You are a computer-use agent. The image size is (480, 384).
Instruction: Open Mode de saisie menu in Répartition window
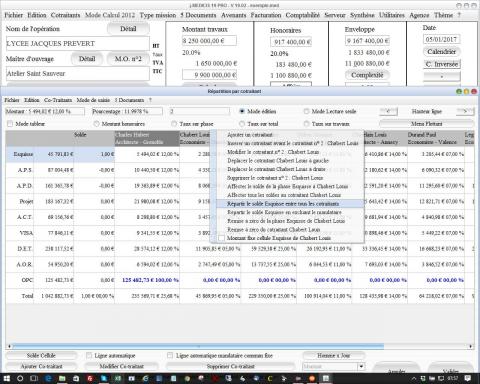[x=93, y=100]
